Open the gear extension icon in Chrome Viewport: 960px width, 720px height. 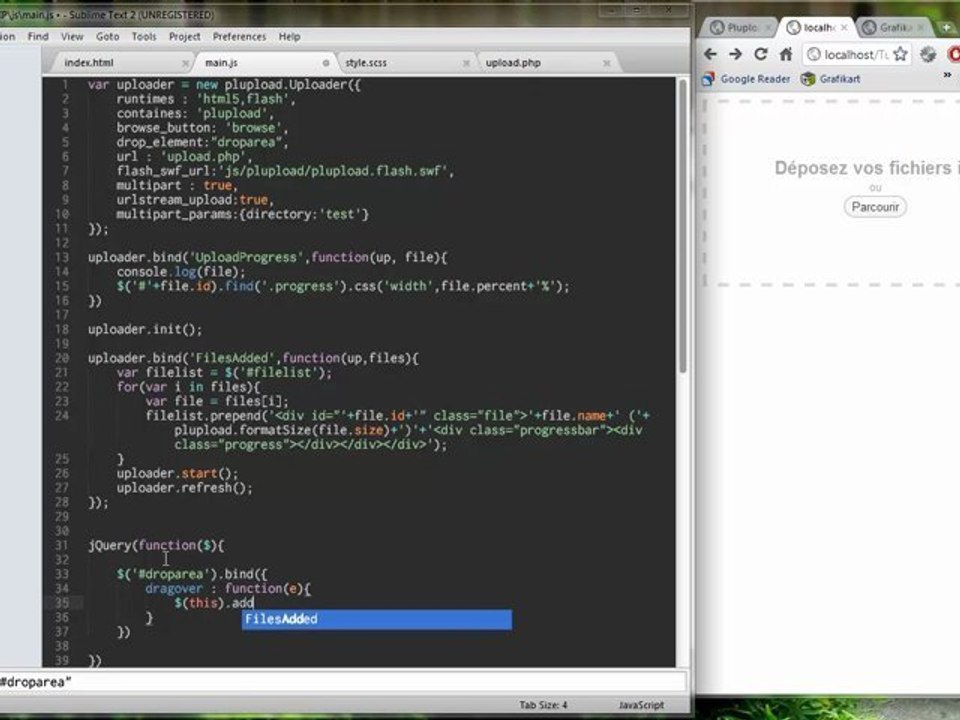tap(928, 54)
